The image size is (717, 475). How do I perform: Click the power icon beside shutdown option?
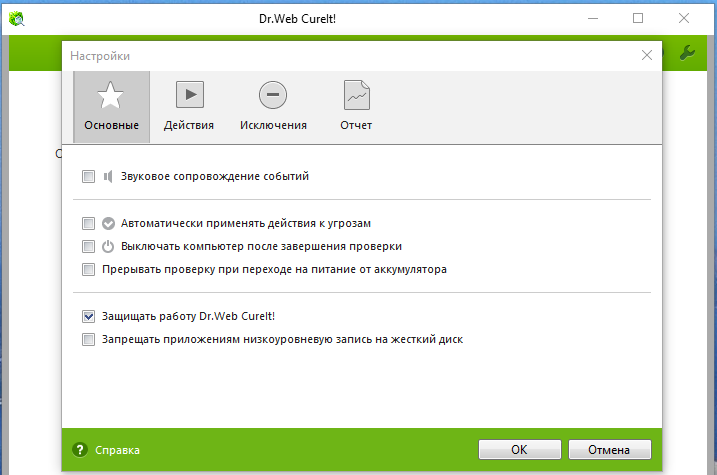pos(108,246)
